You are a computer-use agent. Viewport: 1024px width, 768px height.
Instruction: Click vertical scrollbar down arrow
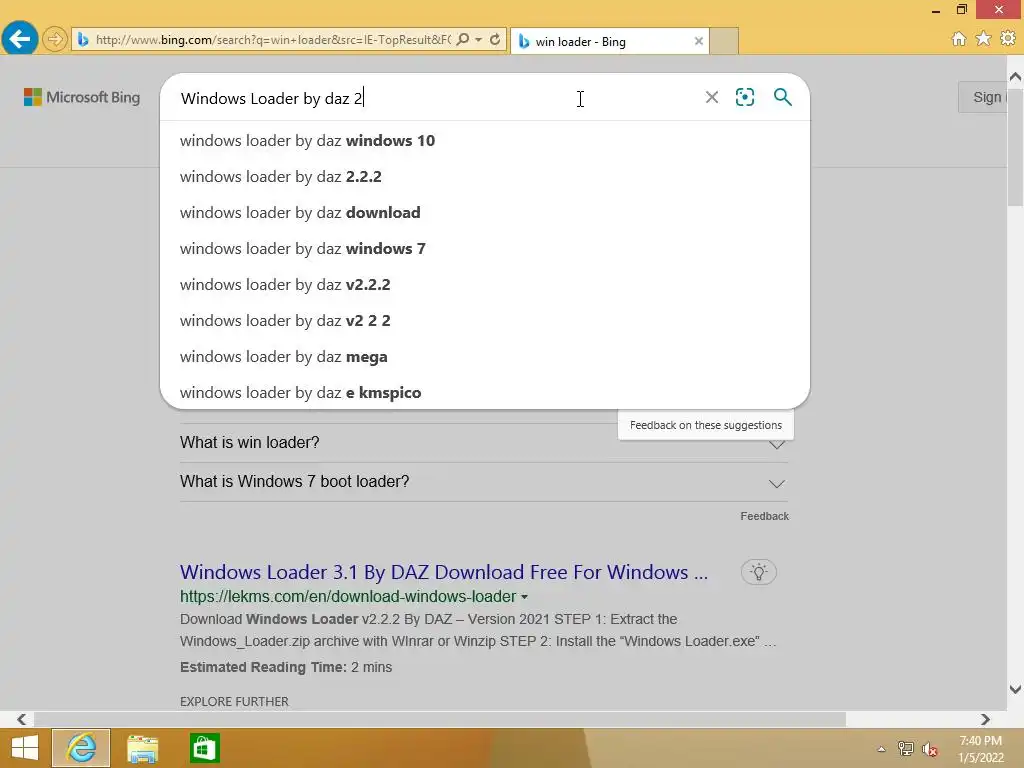click(x=1015, y=690)
